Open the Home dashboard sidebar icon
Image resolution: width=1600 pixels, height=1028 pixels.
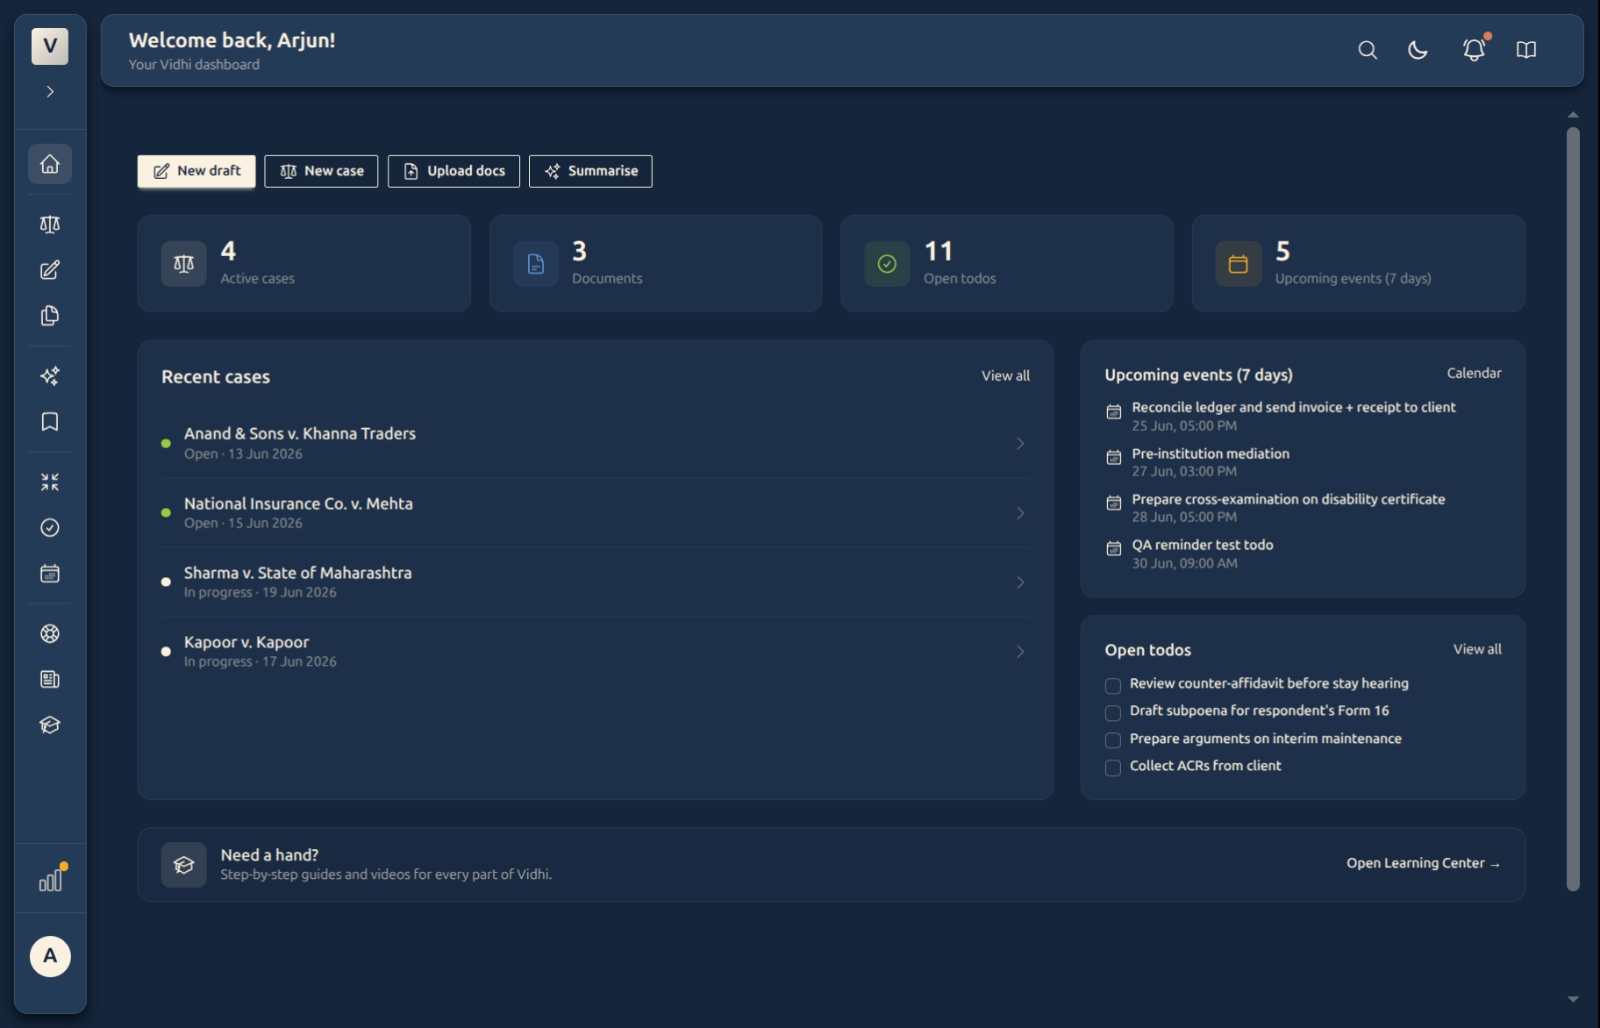tap(50, 164)
